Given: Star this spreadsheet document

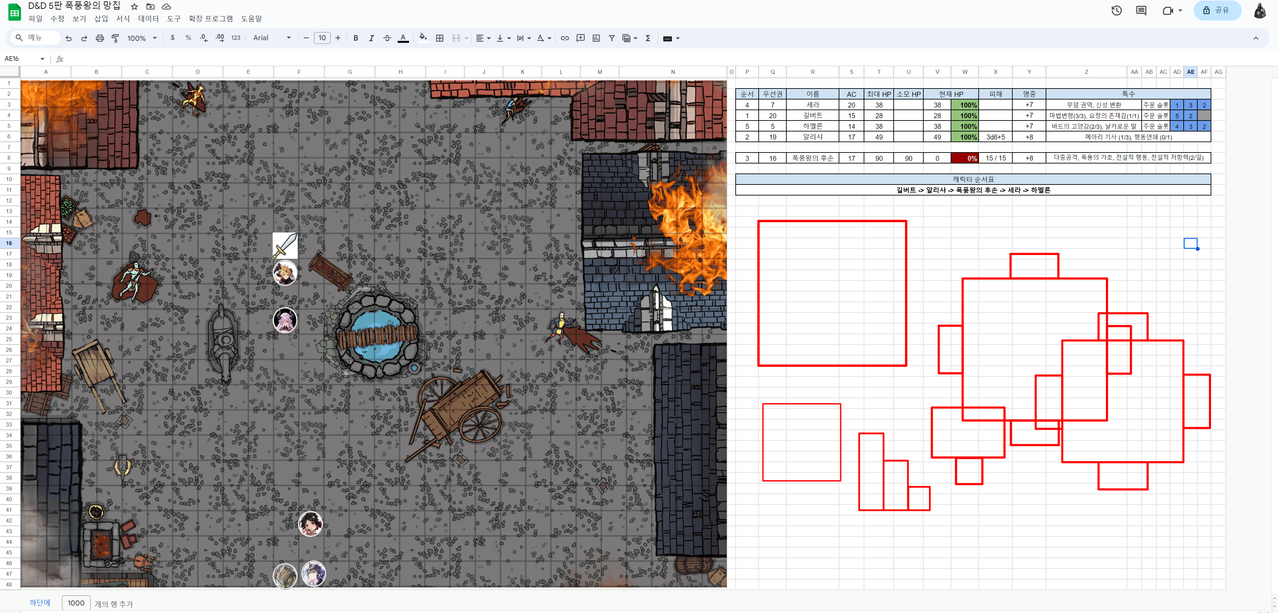Looking at the screenshot, I should point(135,6).
